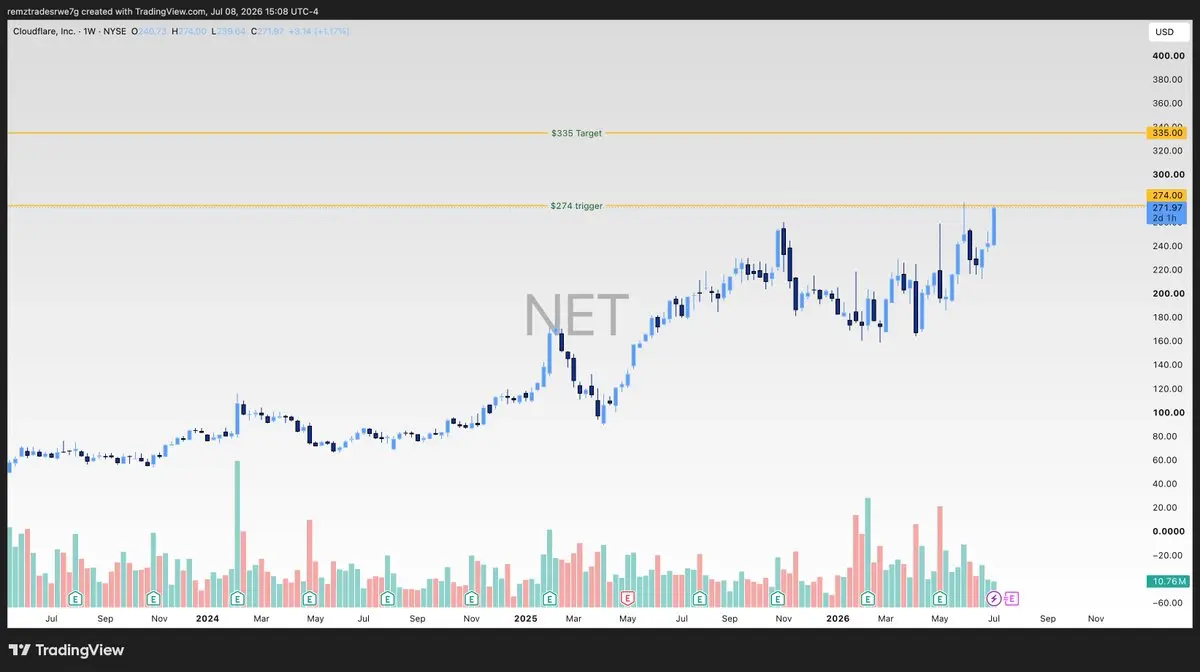Screen dimensions: 1200x672
Task: Open the earnings marker above May 2026
Action: point(939,598)
